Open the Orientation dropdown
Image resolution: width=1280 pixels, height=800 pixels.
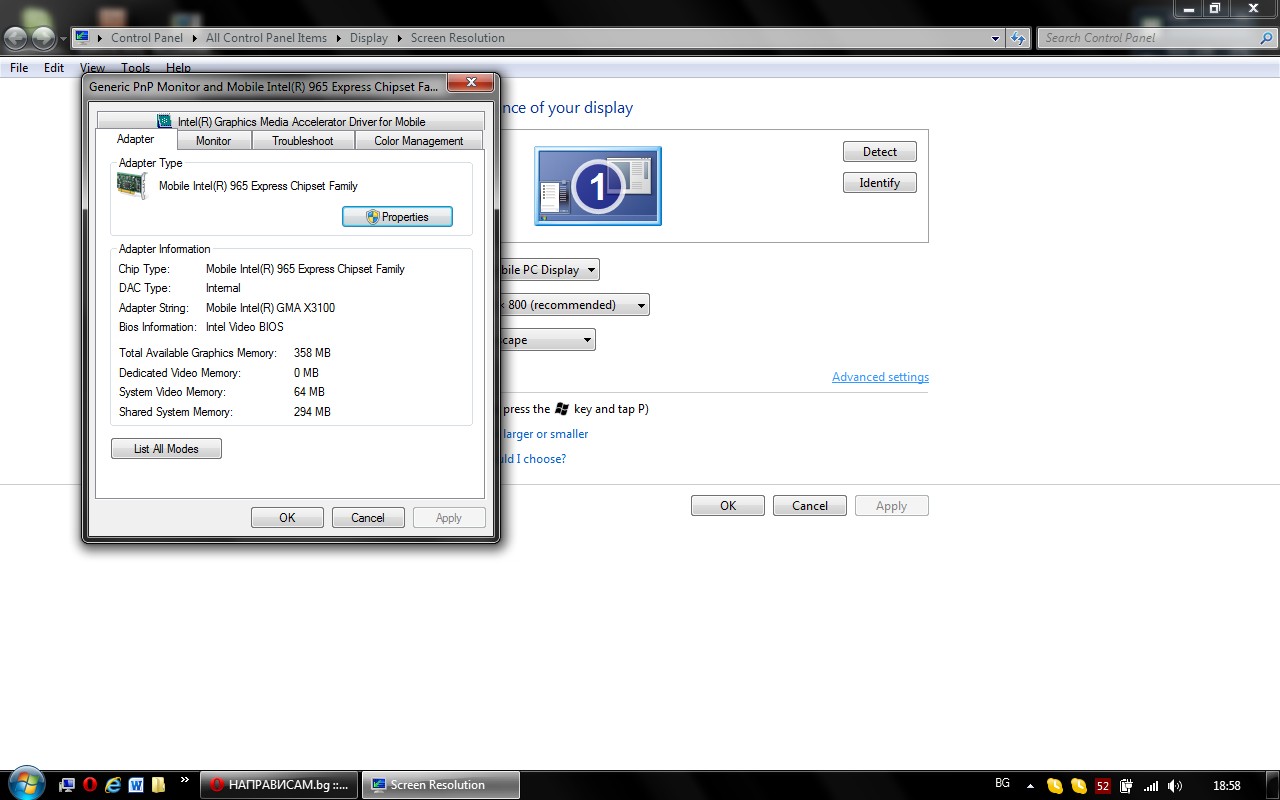(546, 340)
